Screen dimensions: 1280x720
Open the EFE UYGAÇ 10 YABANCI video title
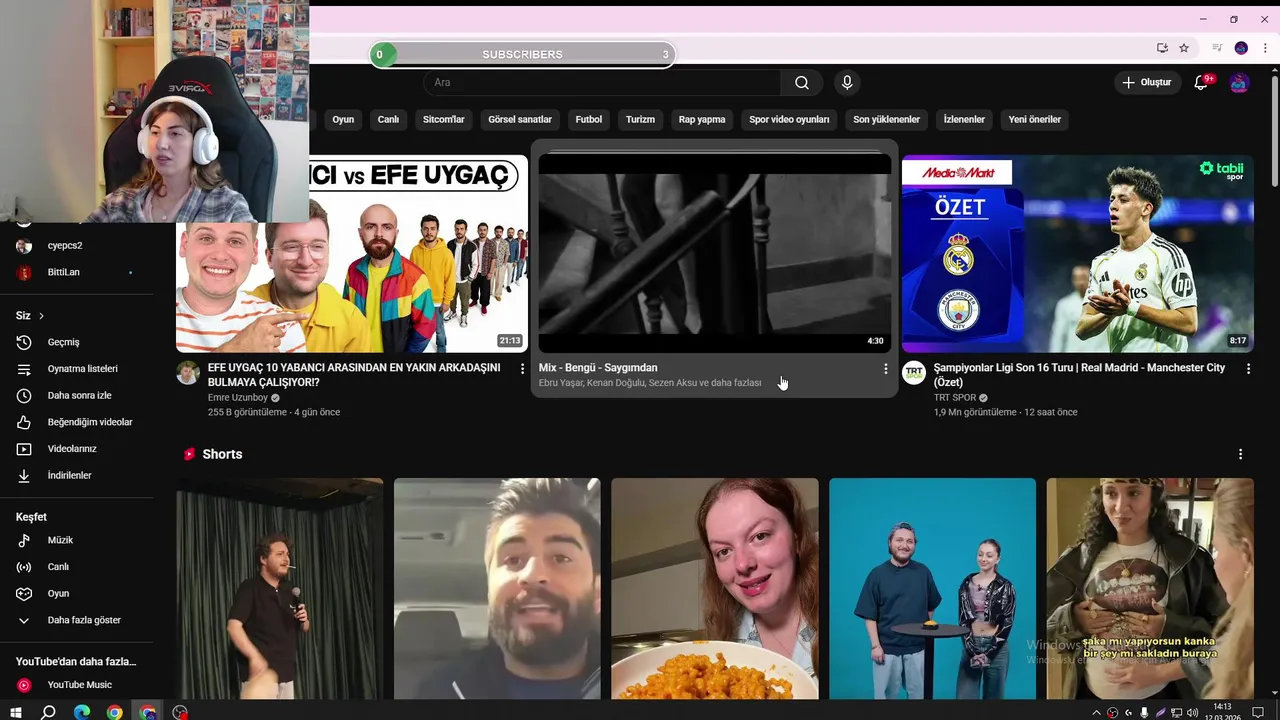coord(354,375)
